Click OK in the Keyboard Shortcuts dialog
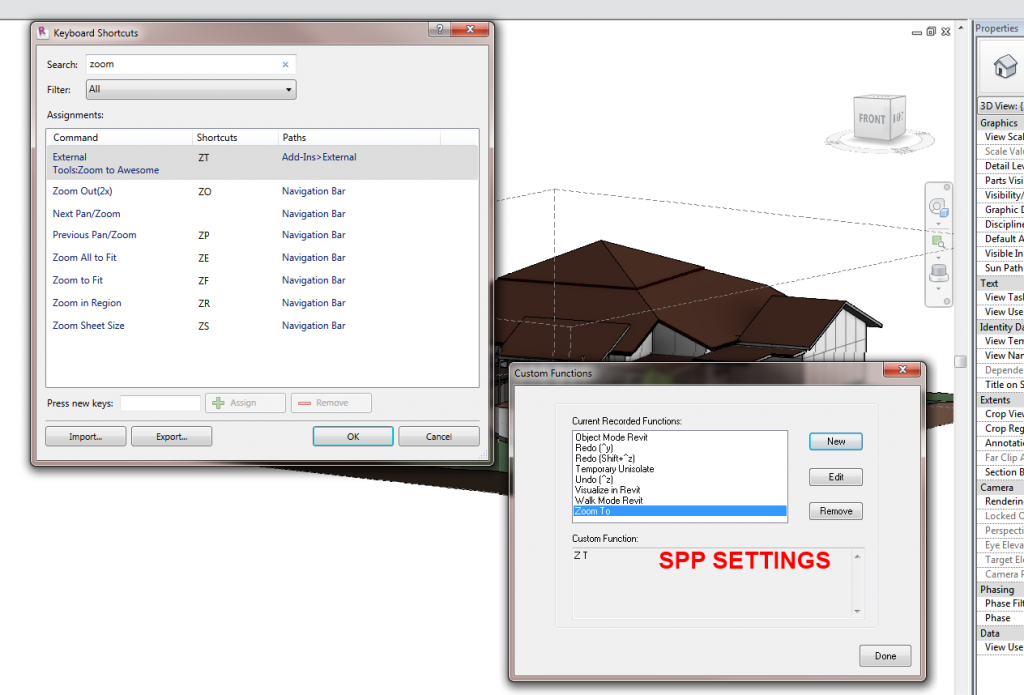This screenshot has height=695, width=1024. [352, 435]
